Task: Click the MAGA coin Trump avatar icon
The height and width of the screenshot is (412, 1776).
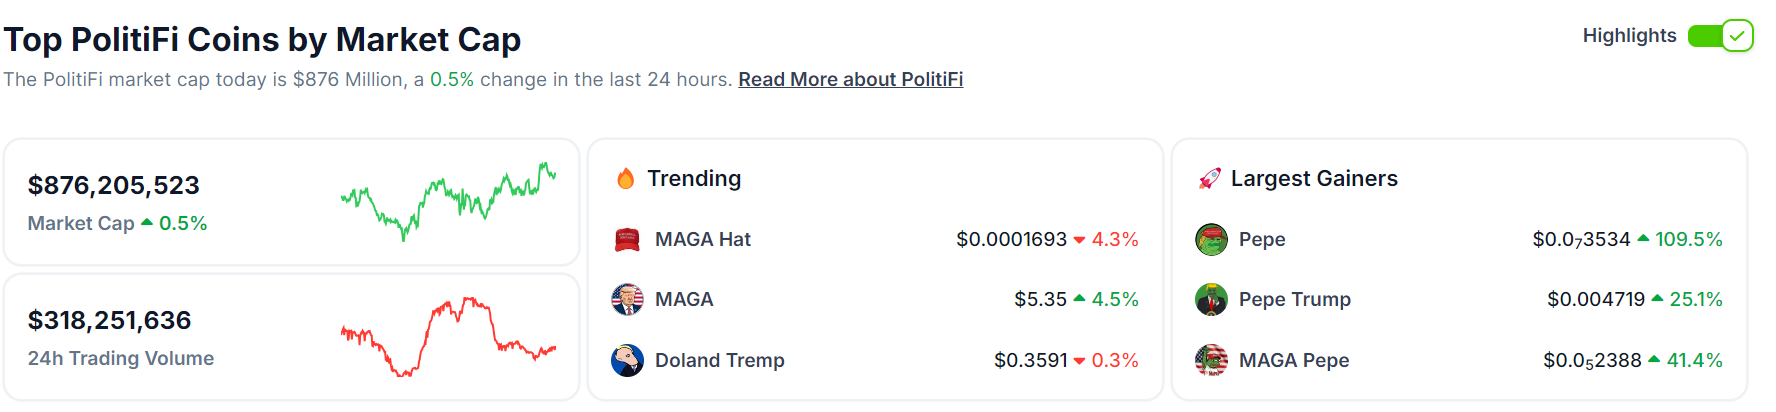Action: coord(627,299)
